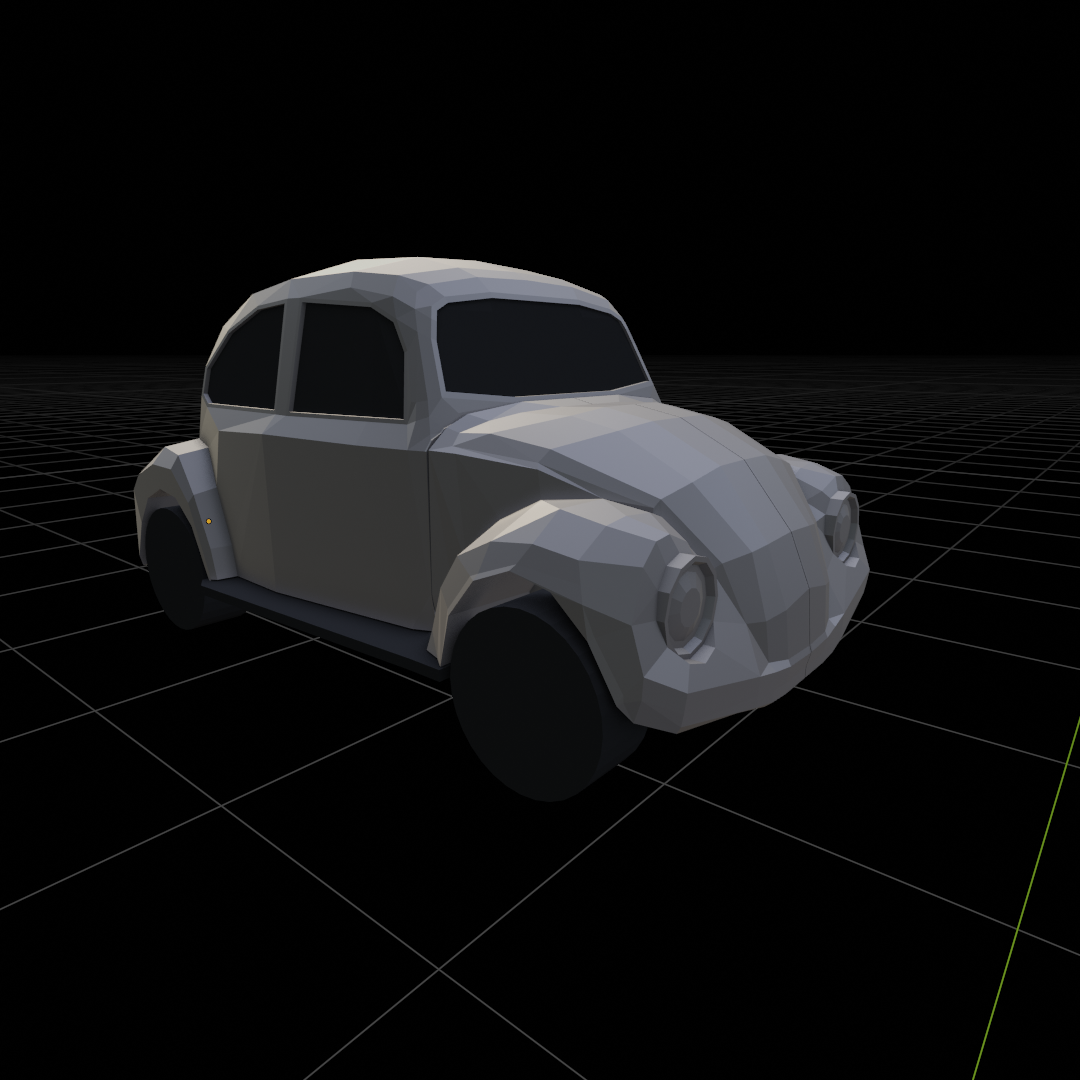Select the door side window
Screen dimensions: 1080x1080
(349, 360)
